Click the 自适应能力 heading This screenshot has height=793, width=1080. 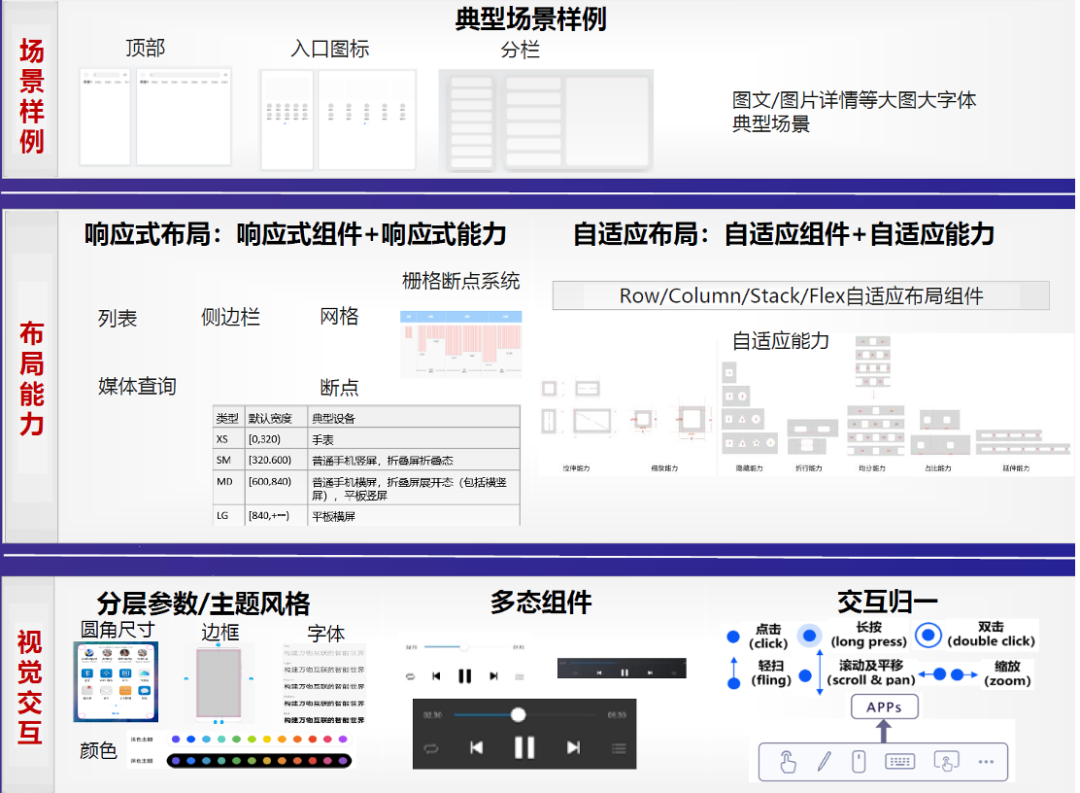tap(780, 341)
